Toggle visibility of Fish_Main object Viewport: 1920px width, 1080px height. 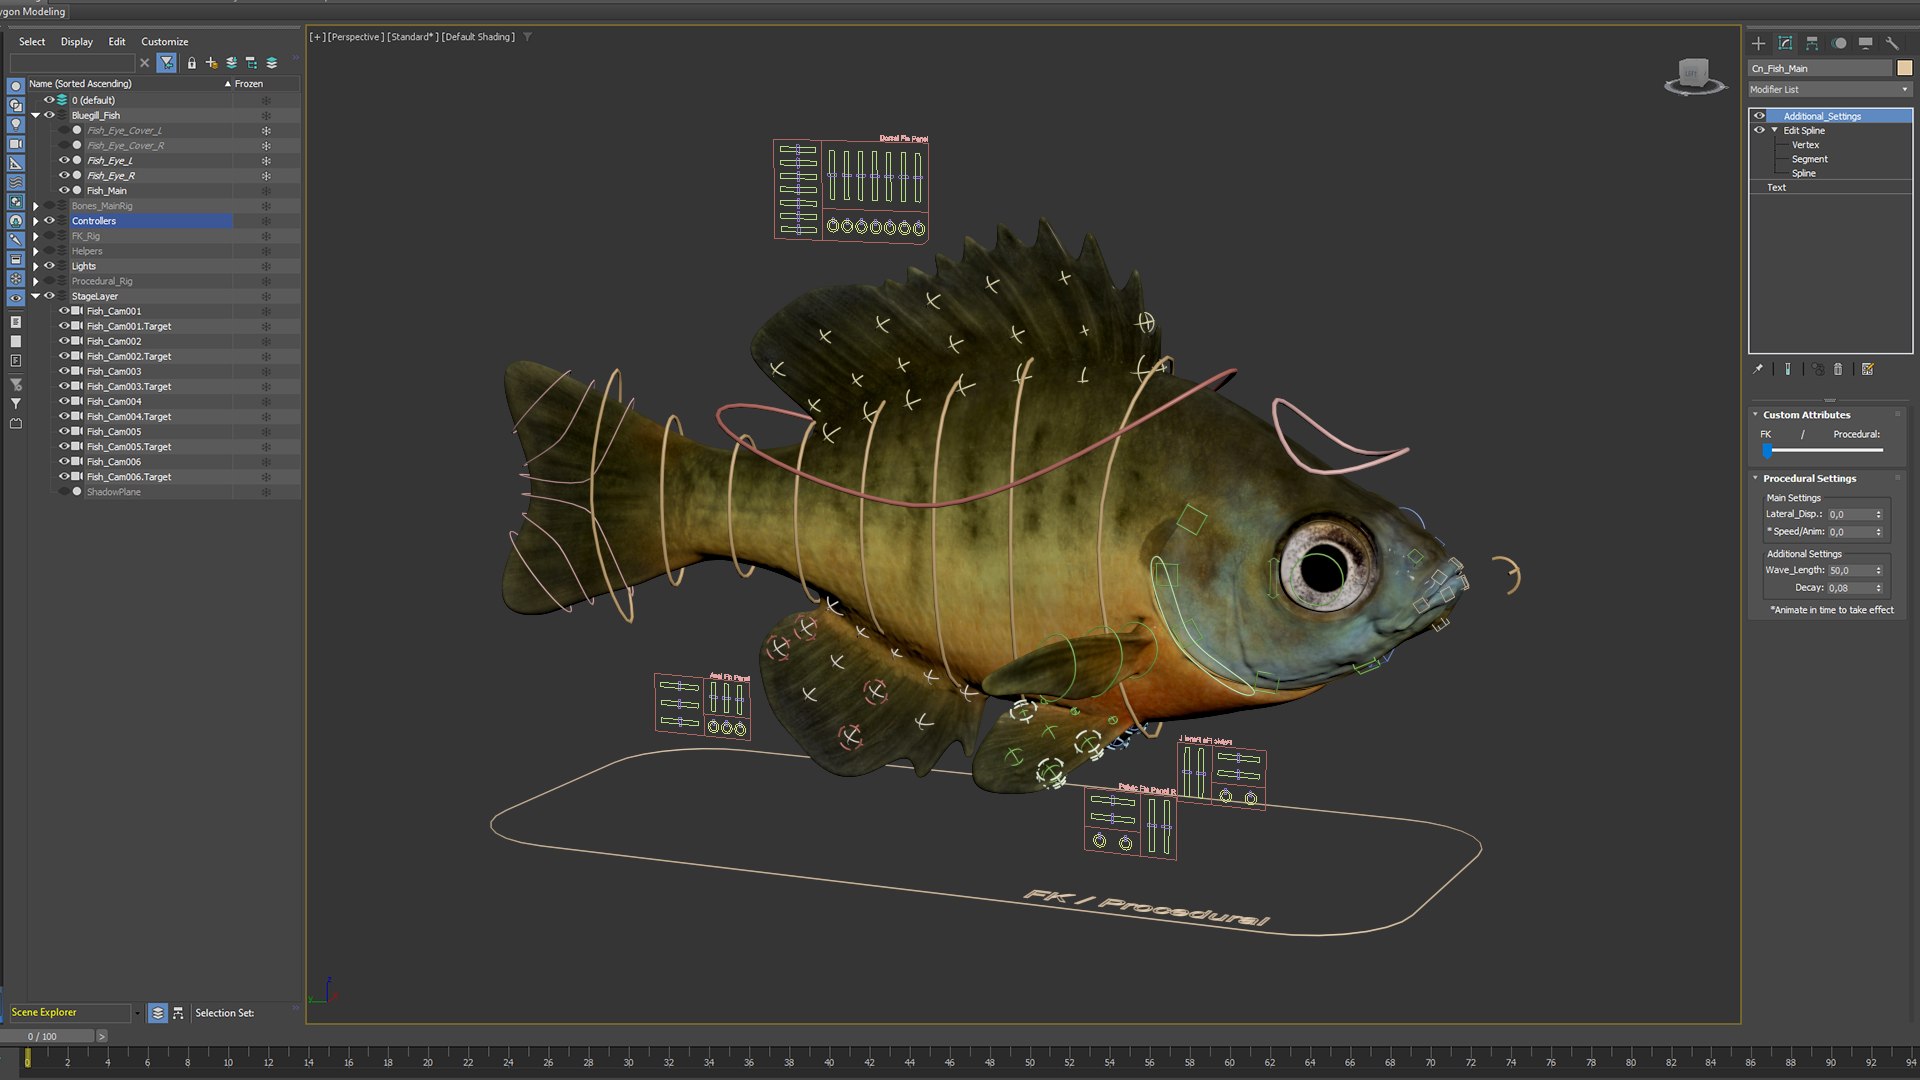[x=64, y=190]
